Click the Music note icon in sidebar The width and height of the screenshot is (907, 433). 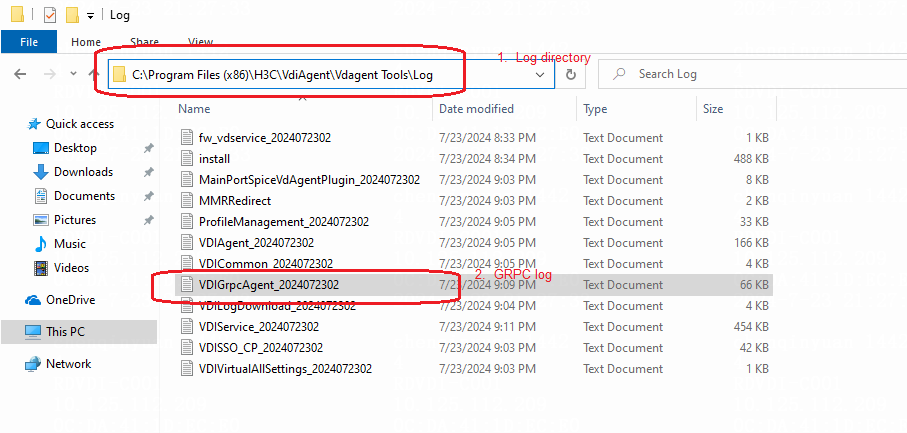tap(40, 244)
